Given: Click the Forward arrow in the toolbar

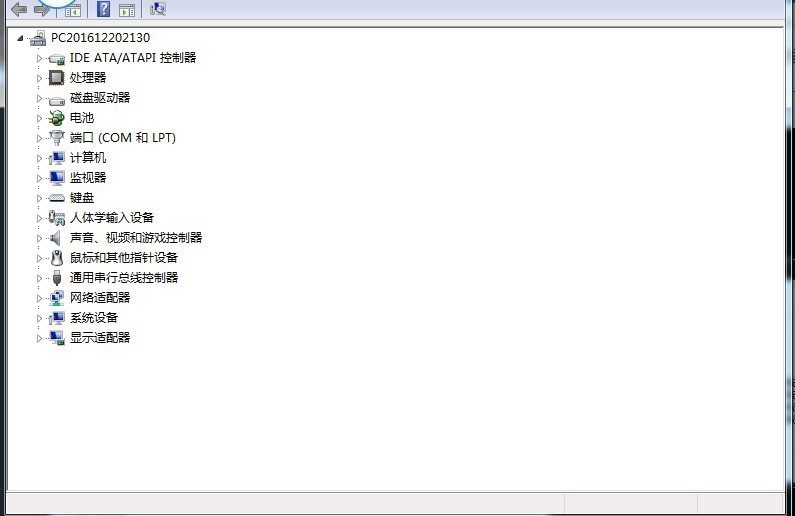Looking at the screenshot, I should [x=42, y=9].
